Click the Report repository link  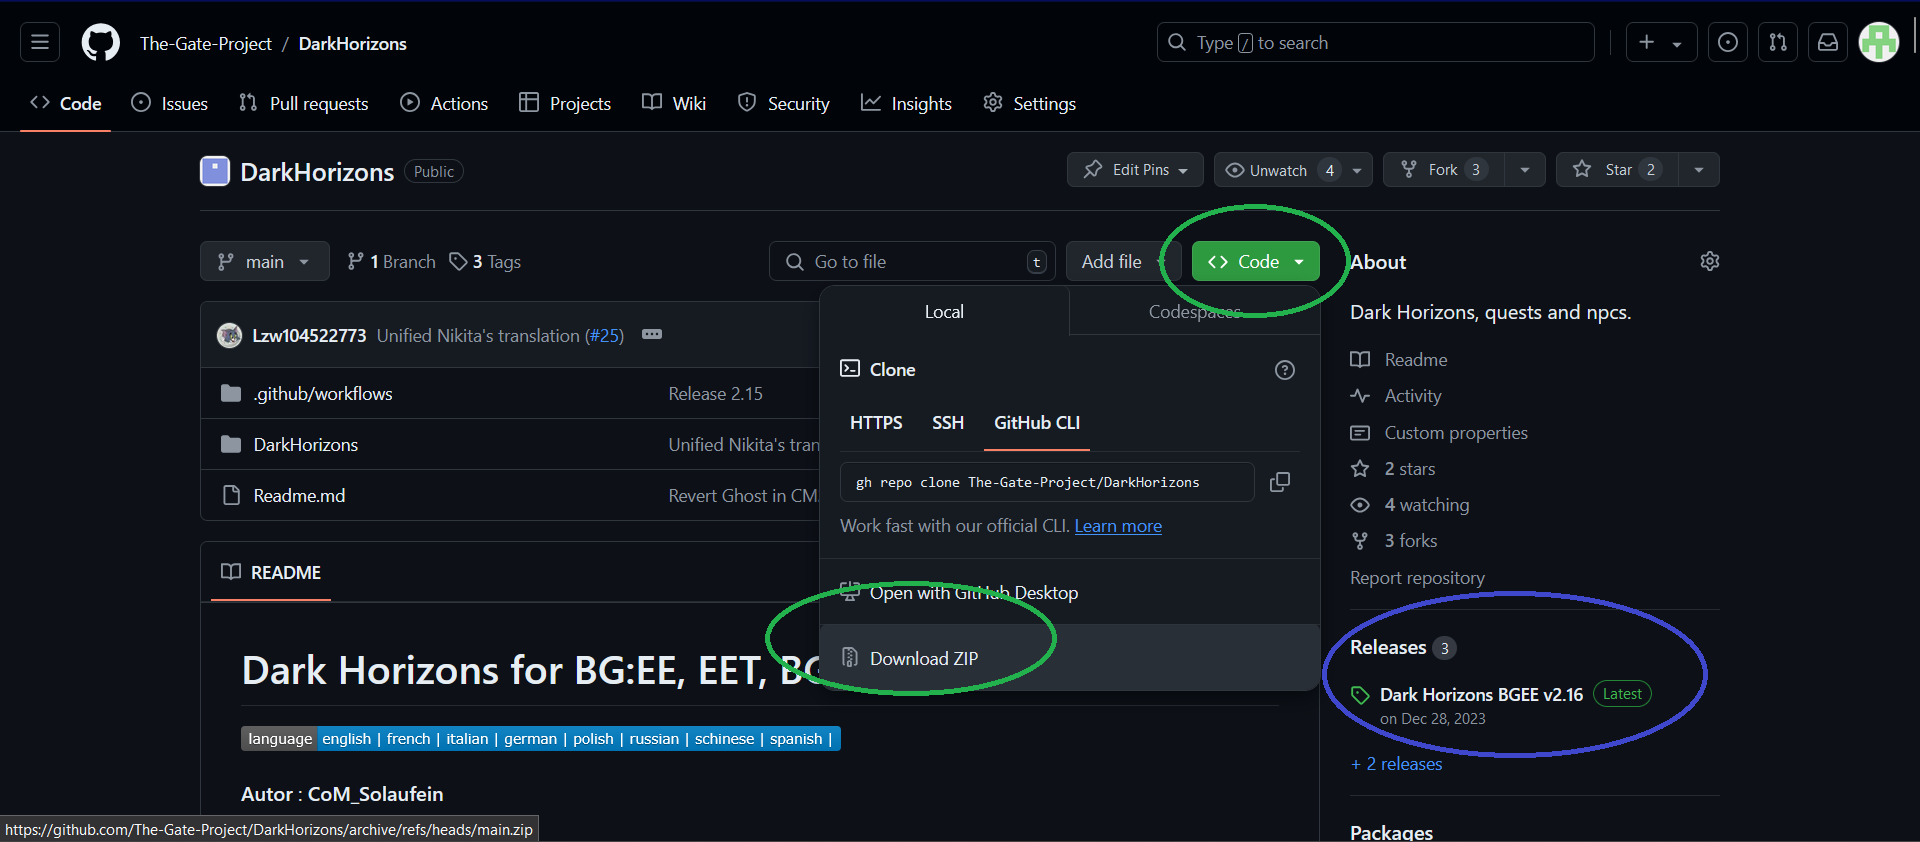pyautogui.click(x=1417, y=578)
